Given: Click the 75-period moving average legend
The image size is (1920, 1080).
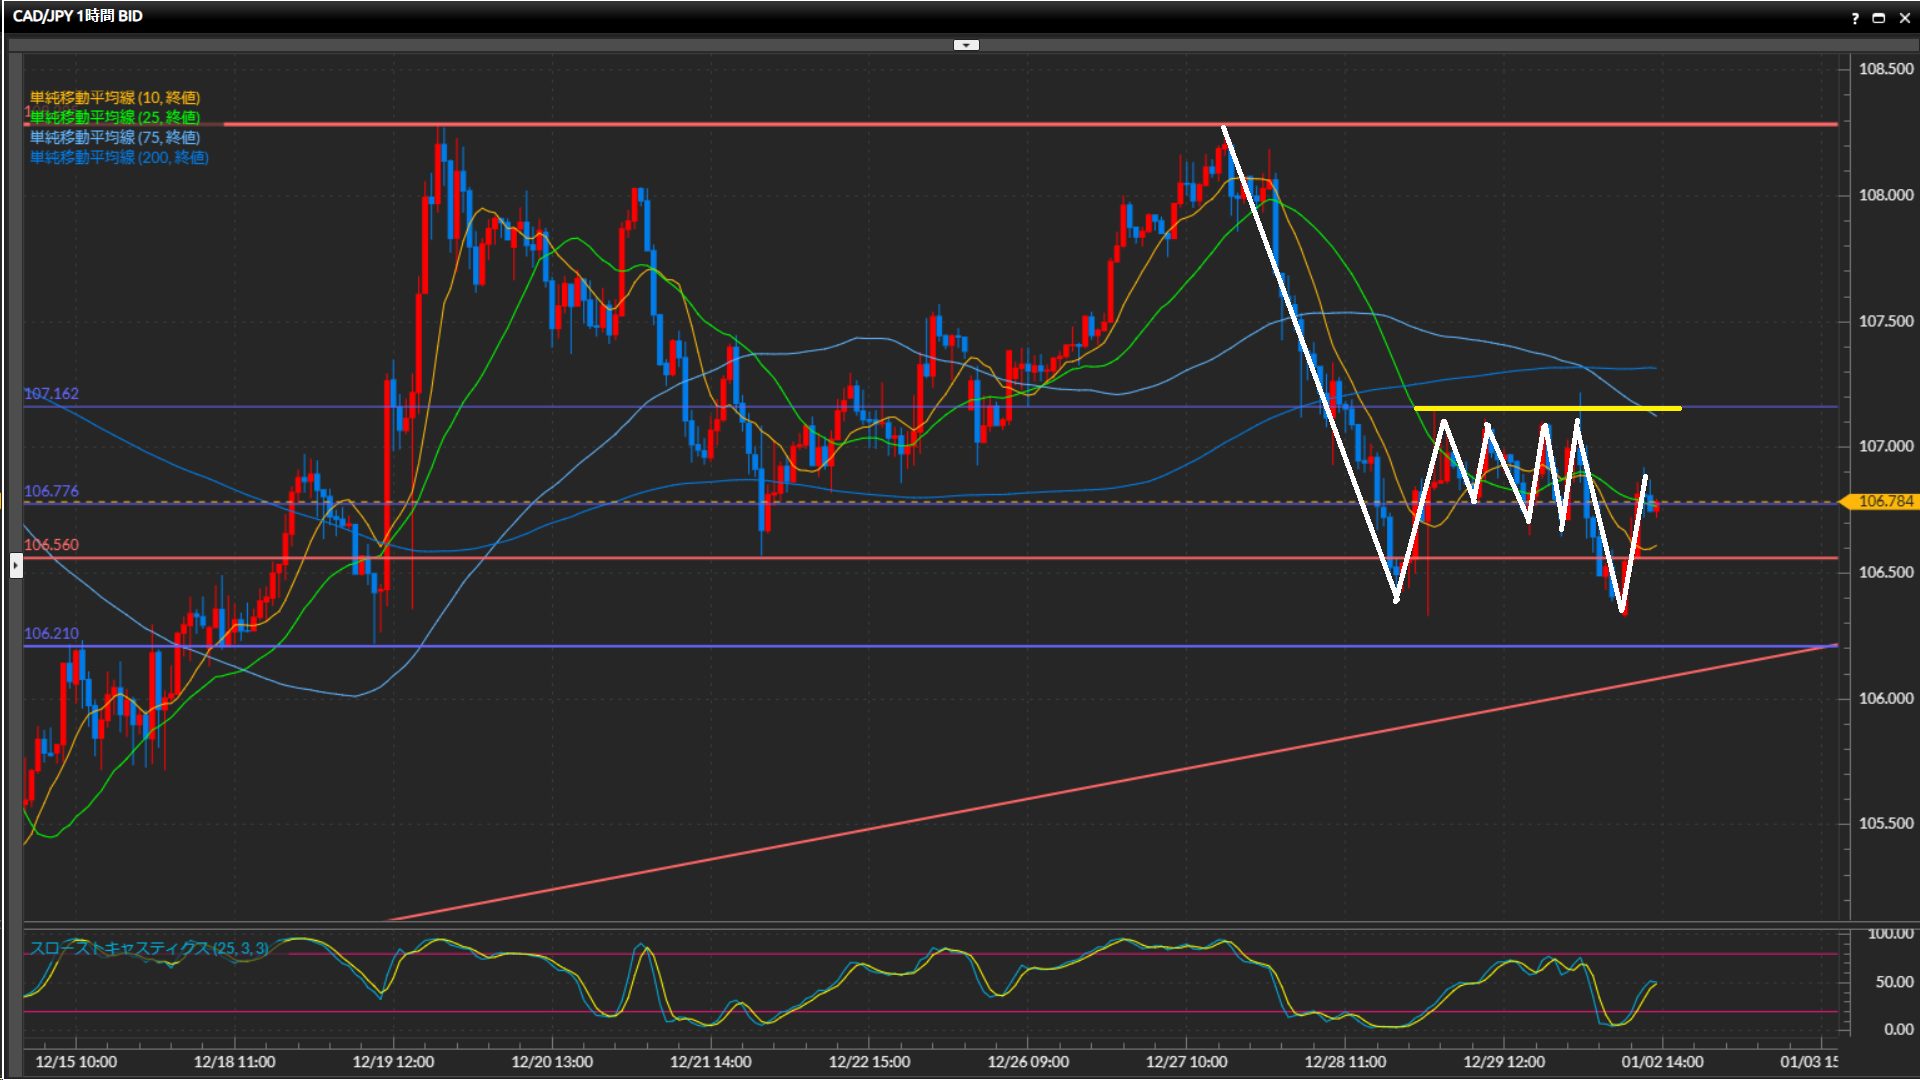Looking at the screenshot, I should click(x=115, y=137).
